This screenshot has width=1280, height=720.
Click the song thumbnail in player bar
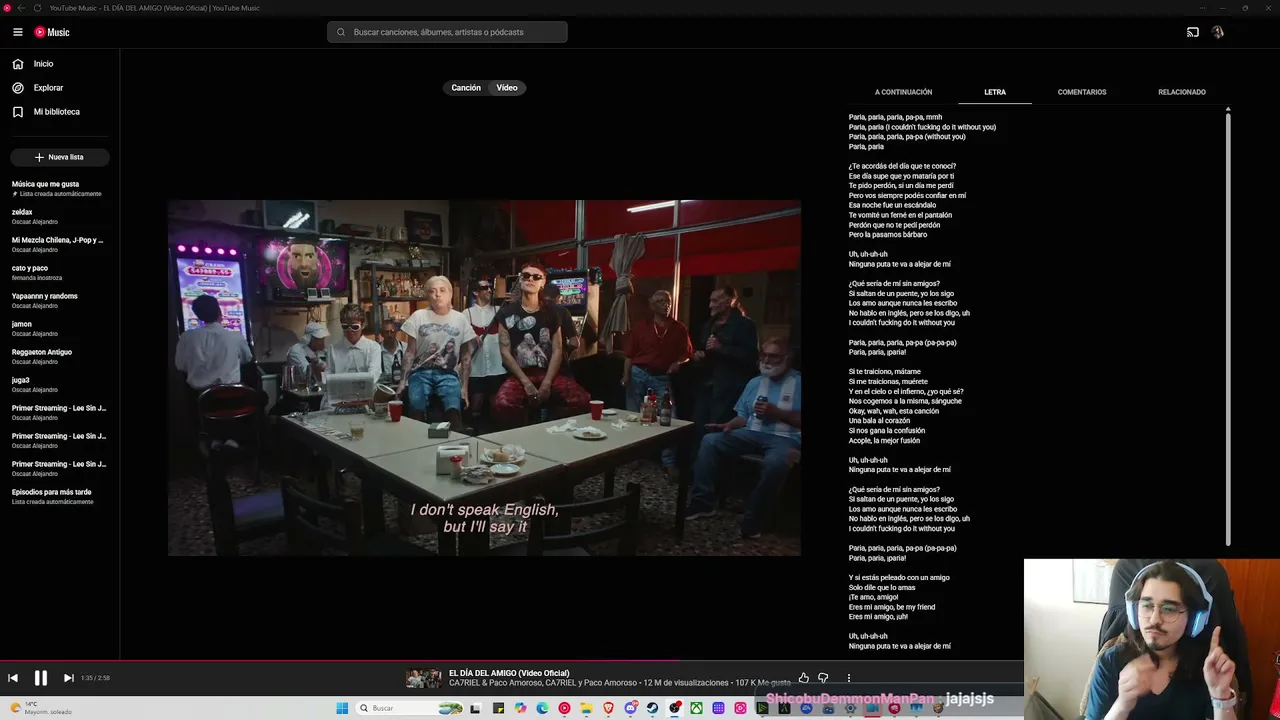point(424,679)
